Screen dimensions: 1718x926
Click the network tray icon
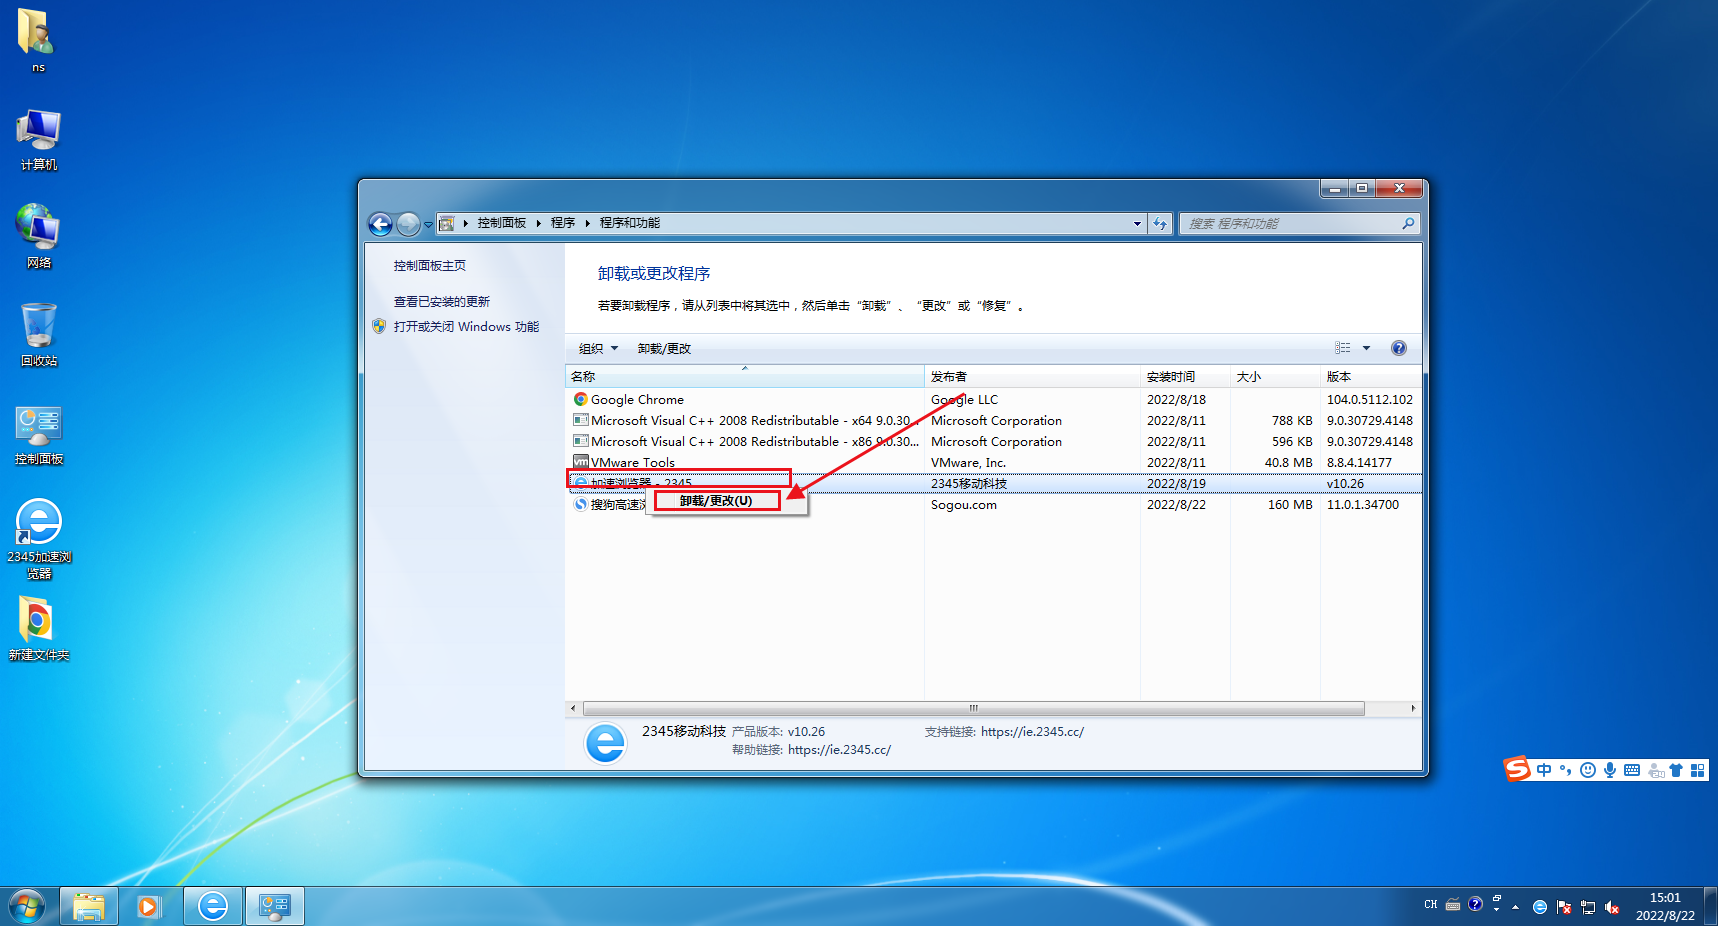(x=1588, y=907)
